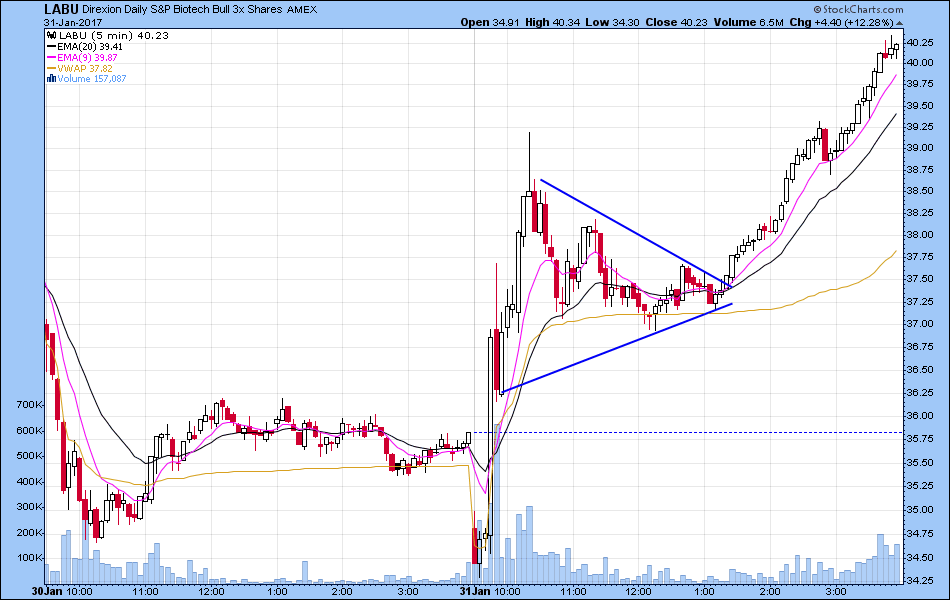The height and width of the screenshot is (600, 950).
Task: Click the 600K volume axis label
Action: 30,430
